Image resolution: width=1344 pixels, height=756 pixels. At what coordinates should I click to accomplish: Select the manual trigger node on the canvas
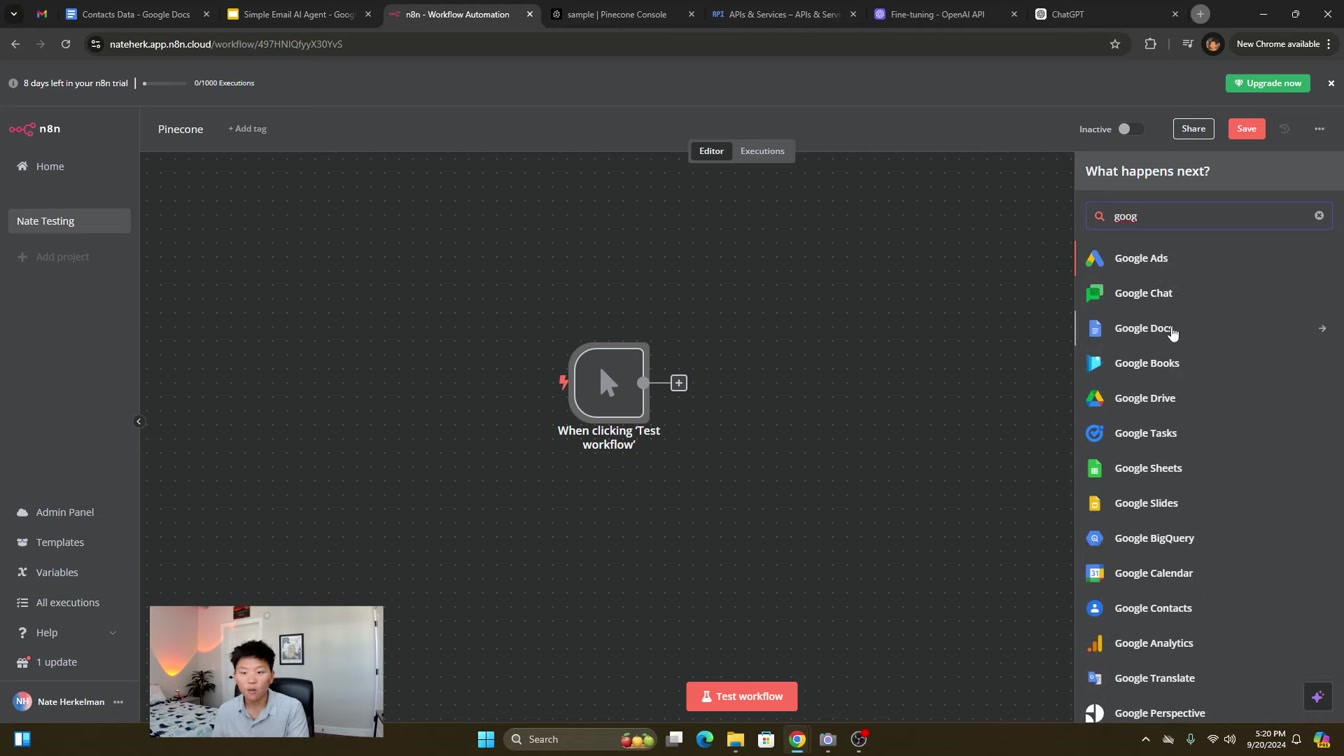609,382
